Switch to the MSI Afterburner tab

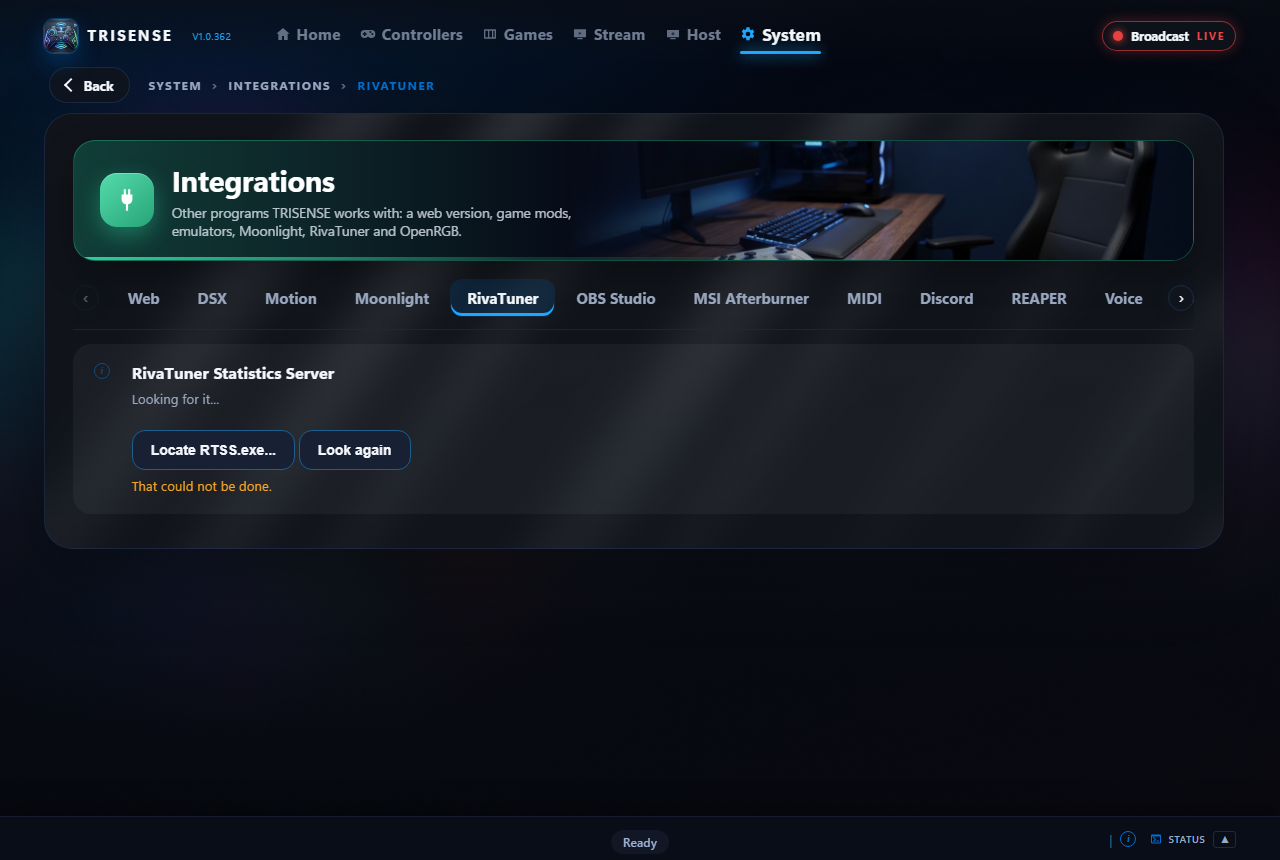click(751, 298)
